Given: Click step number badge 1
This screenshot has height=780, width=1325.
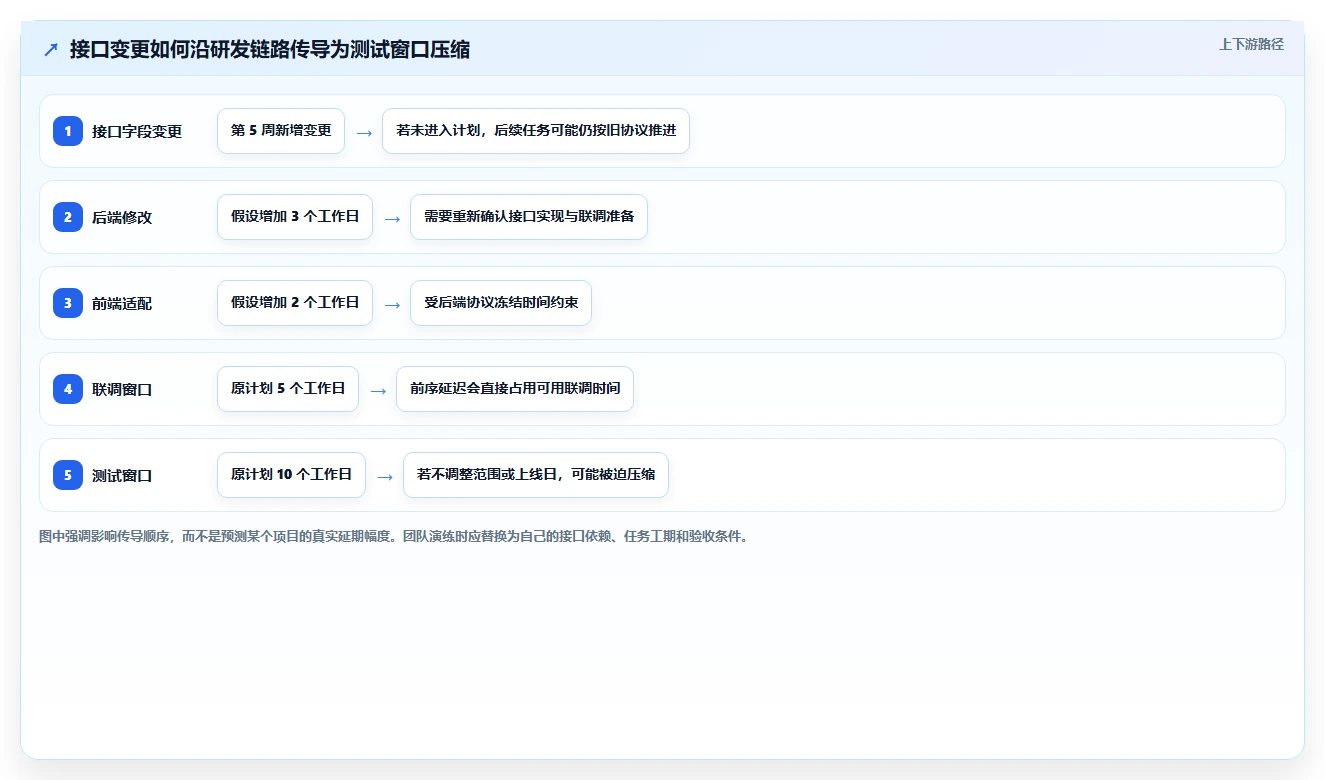Looking at the screenshot, I should (x=68, y=130).
